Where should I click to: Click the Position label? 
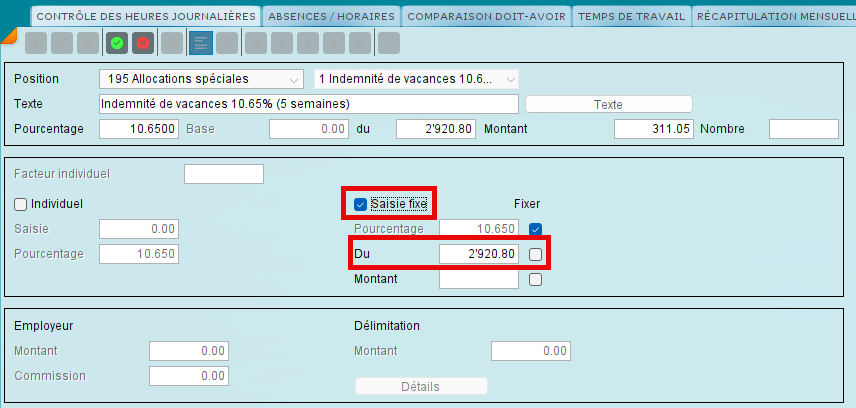(37, 79)
